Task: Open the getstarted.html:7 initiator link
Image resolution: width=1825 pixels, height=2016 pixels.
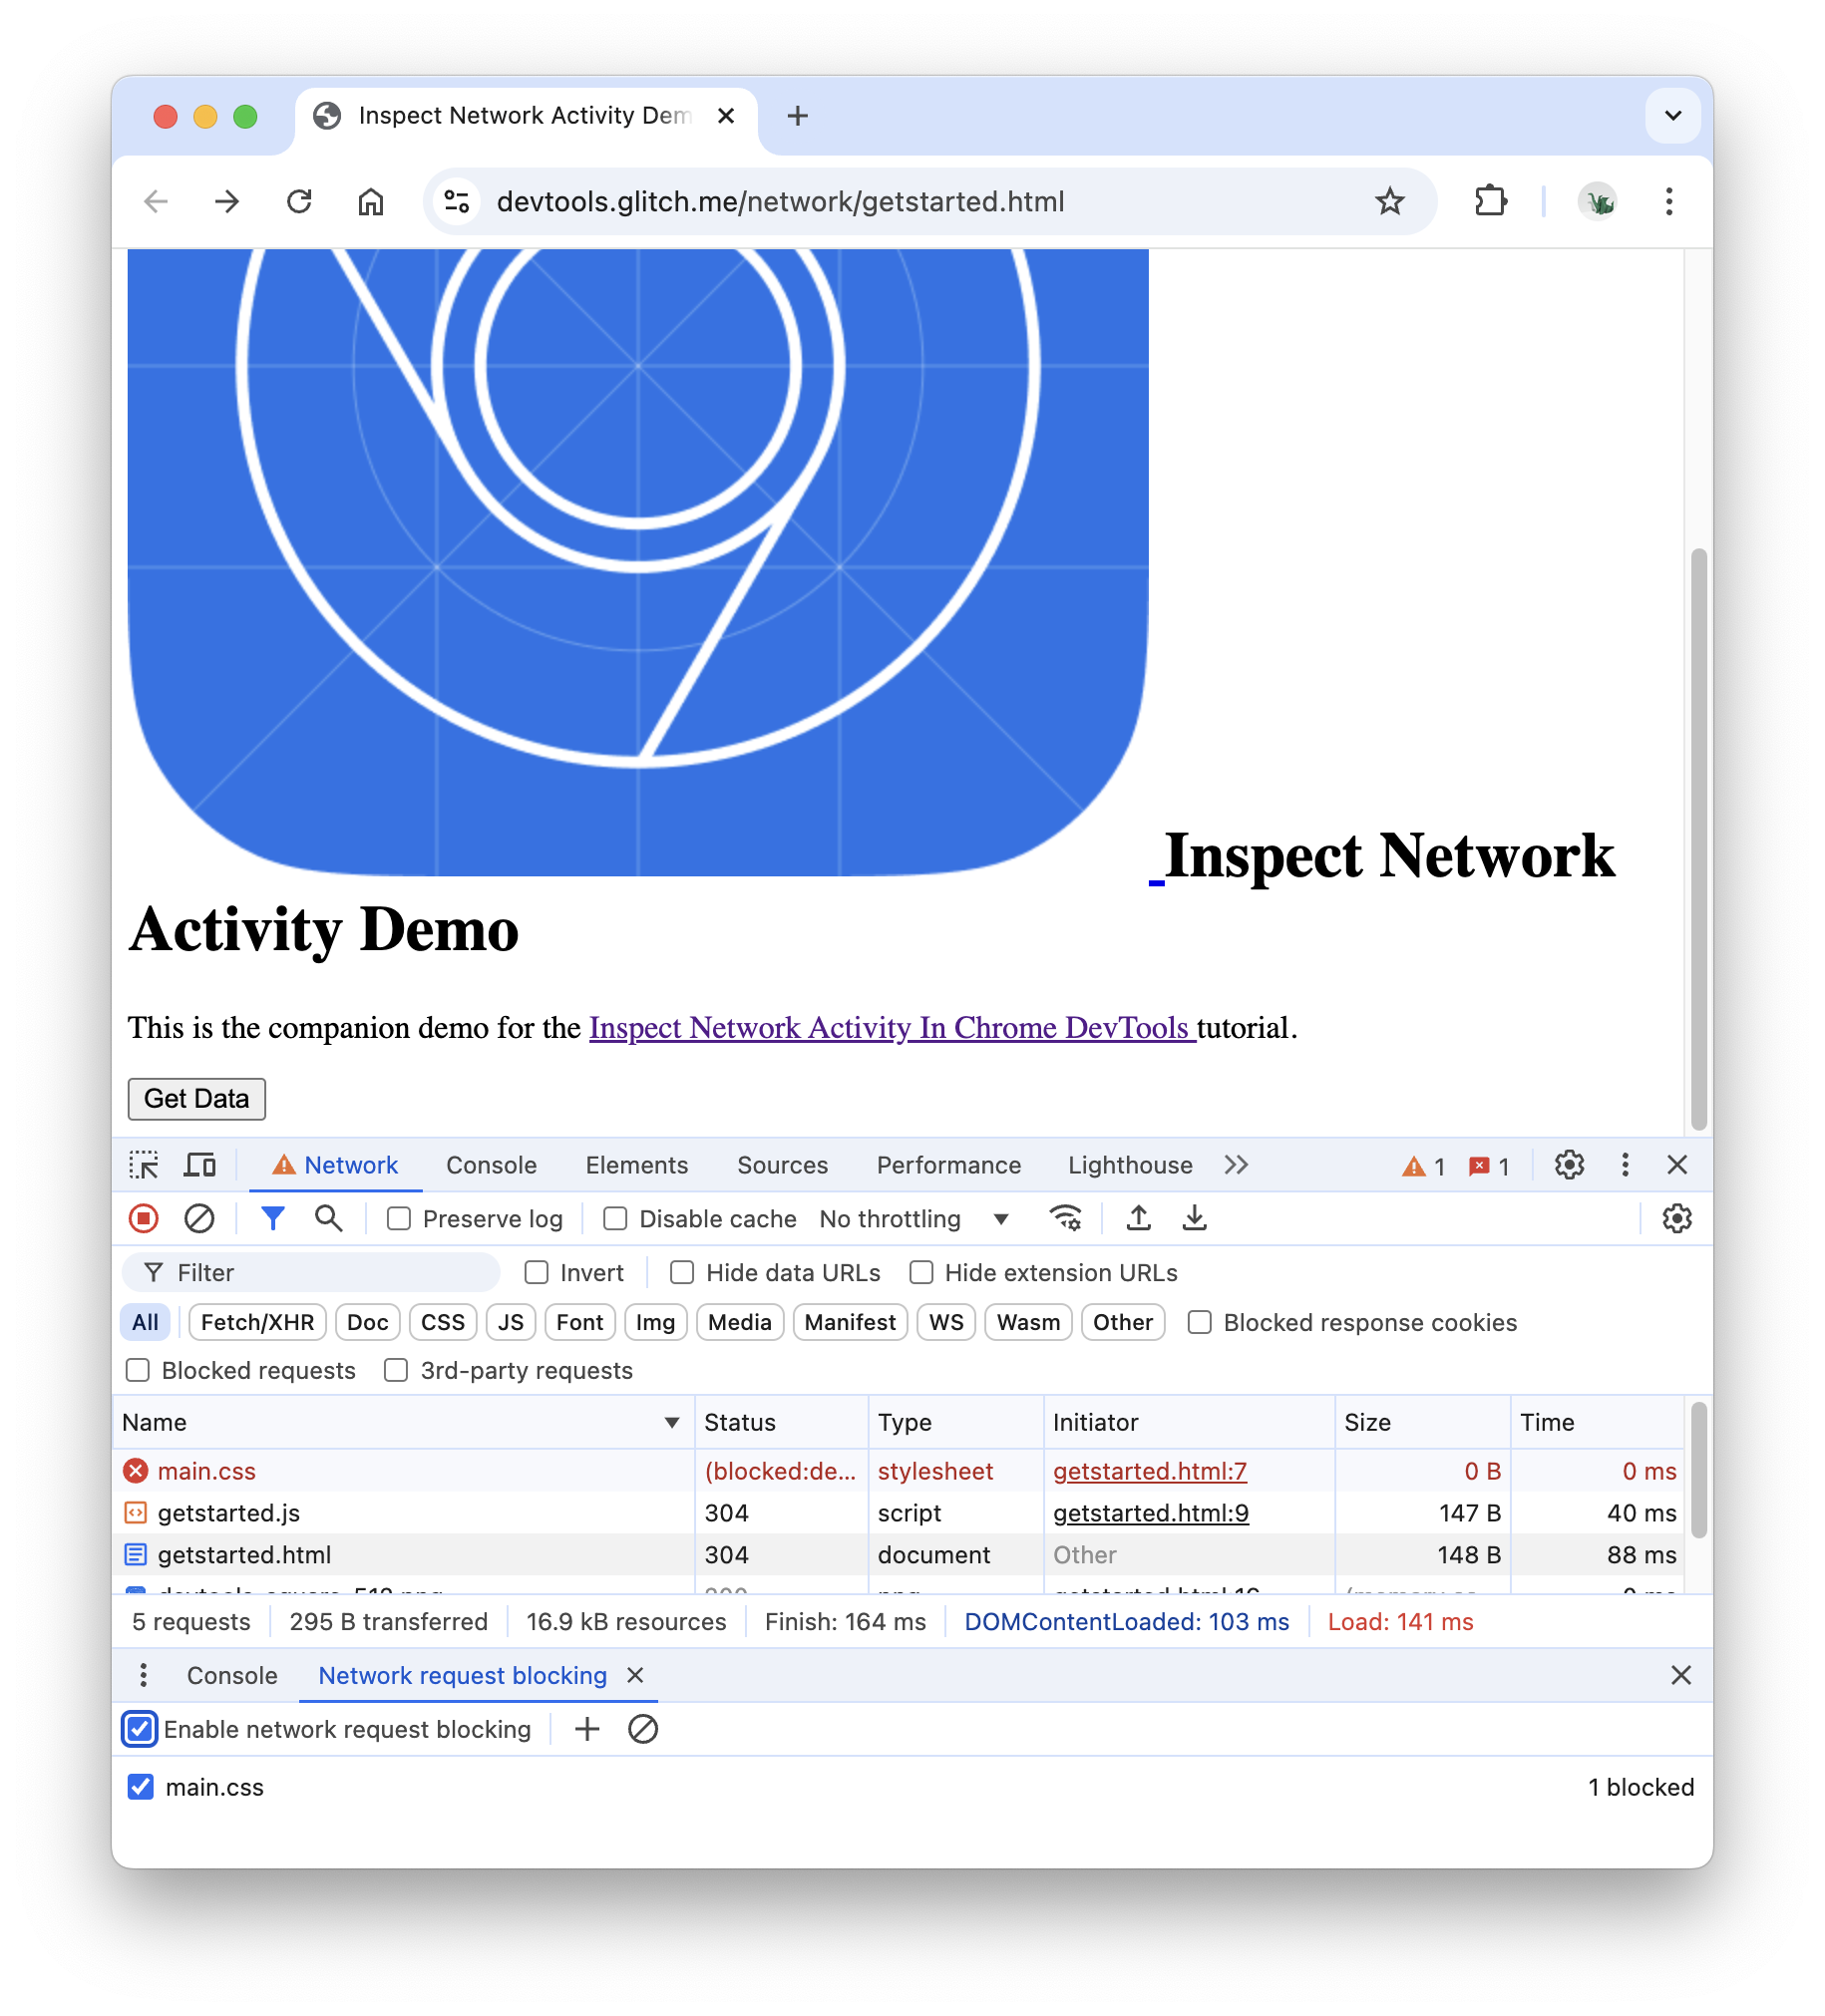Action: coord(1149,1471)
